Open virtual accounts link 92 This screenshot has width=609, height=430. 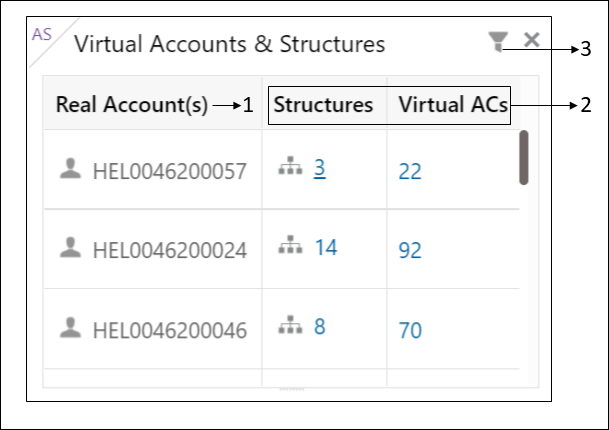pos(410,250)
